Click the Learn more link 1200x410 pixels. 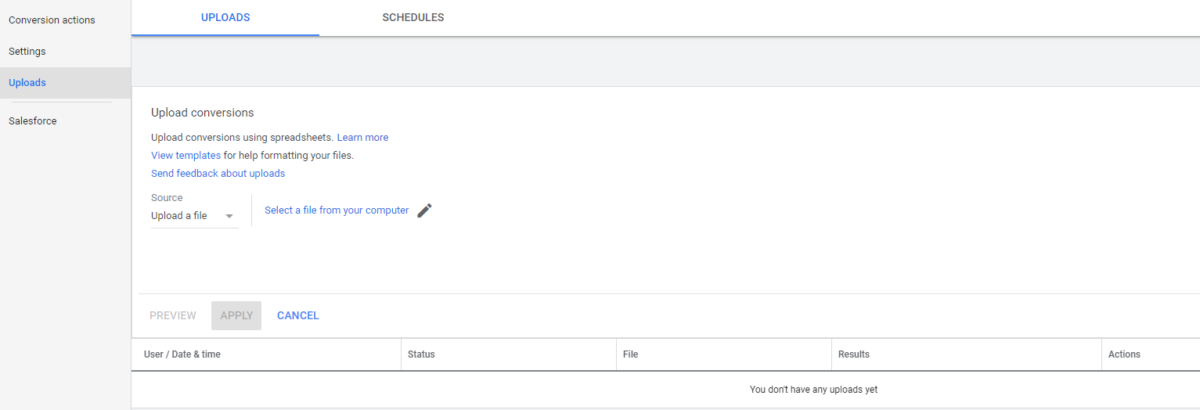[362, 137]
